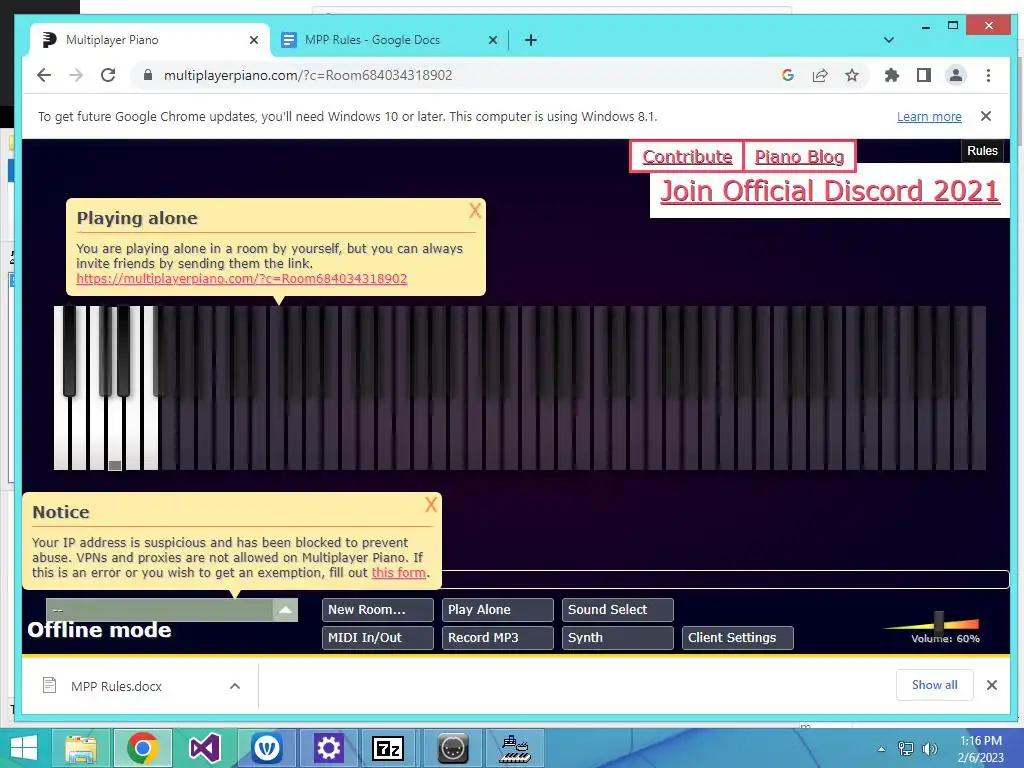
Task: Click the address bar URL
Action: [x=308, y=75]
